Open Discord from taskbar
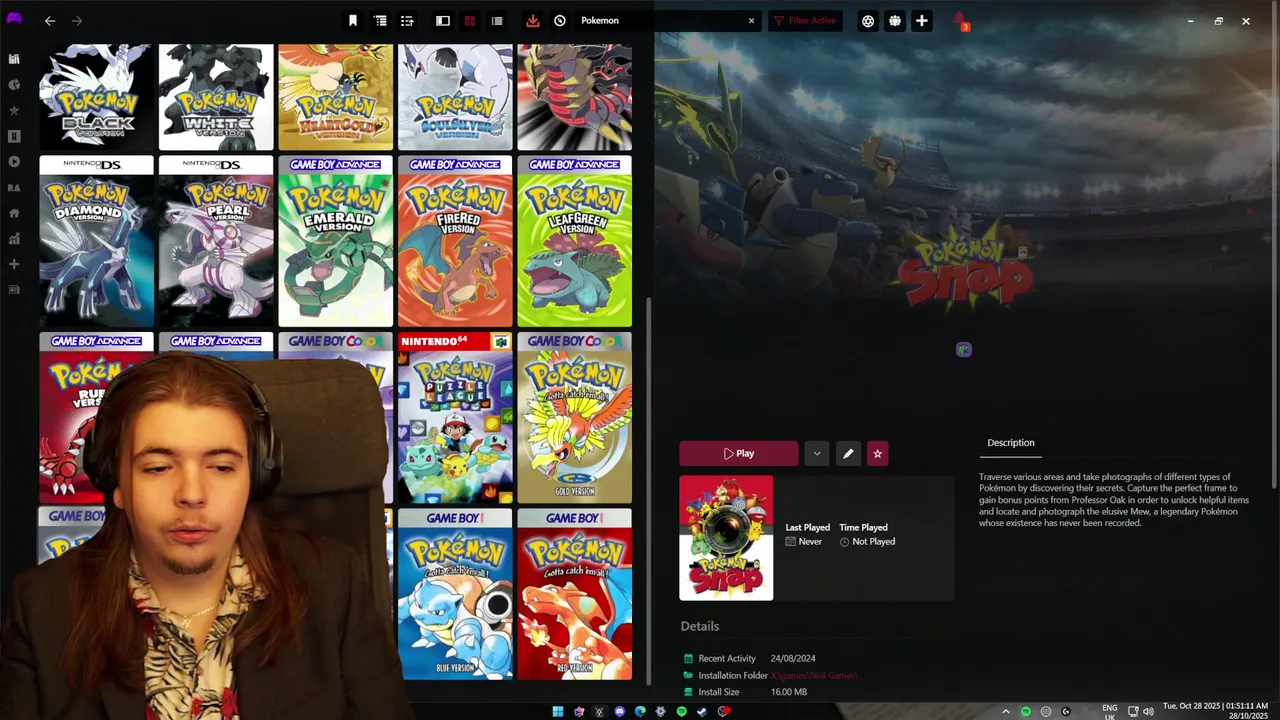The width and height of the screenshot is (1280, 720). [620, 712]
